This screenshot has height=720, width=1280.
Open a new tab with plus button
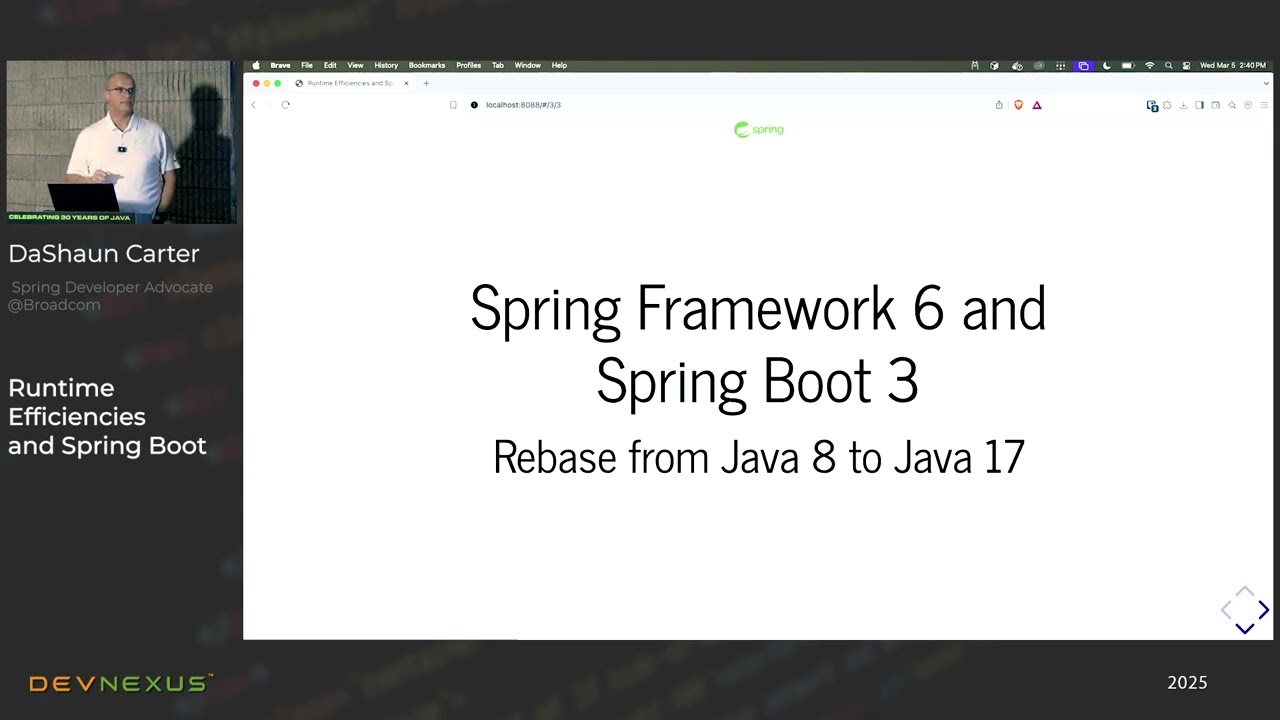pos(426,83)
